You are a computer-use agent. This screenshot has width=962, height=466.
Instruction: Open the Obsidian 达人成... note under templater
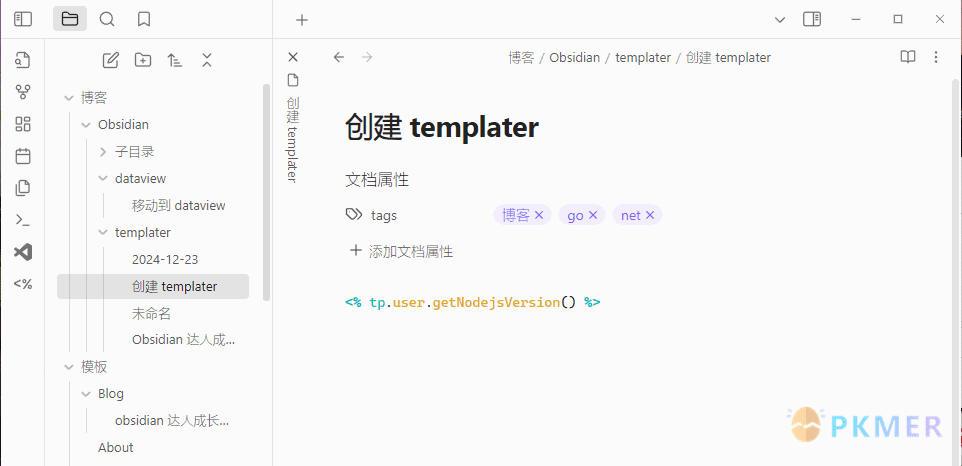[x=183, y=340]
